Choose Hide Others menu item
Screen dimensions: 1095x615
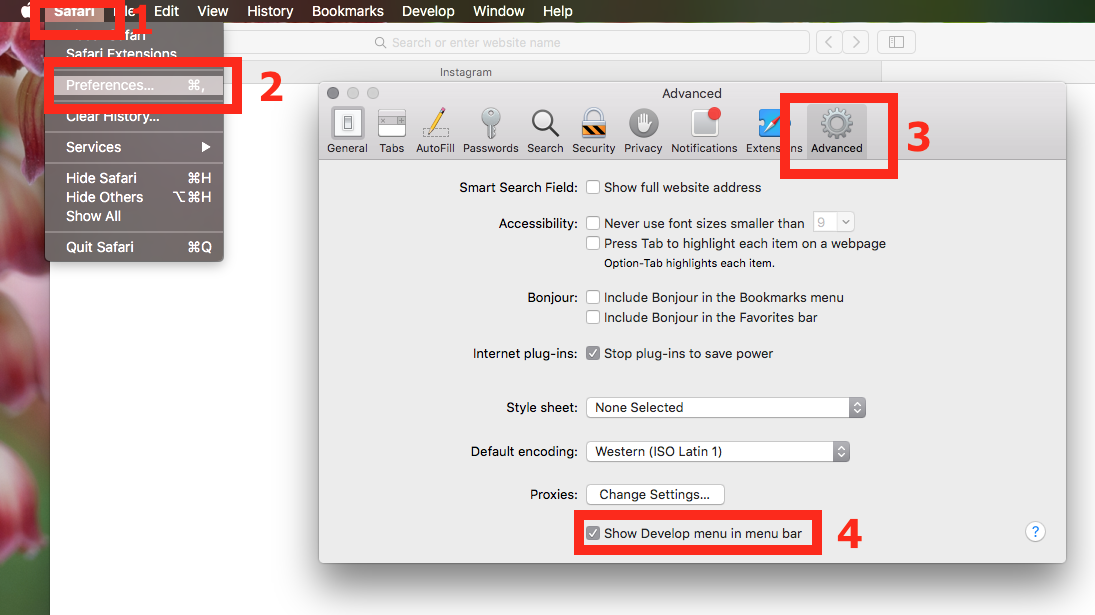click(134, 198)
